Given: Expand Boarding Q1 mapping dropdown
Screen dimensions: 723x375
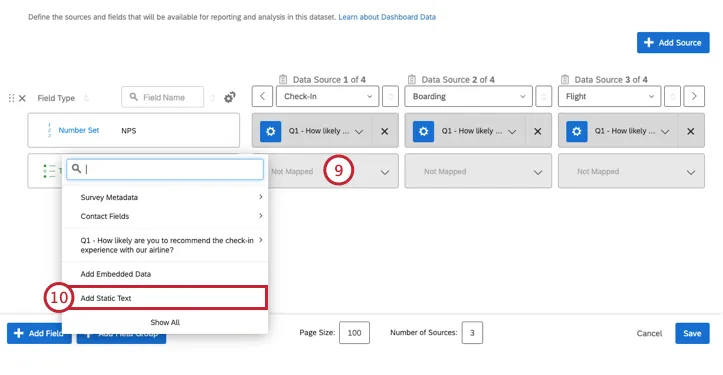Looking at the screenshot, I should (x=512, y=131).
